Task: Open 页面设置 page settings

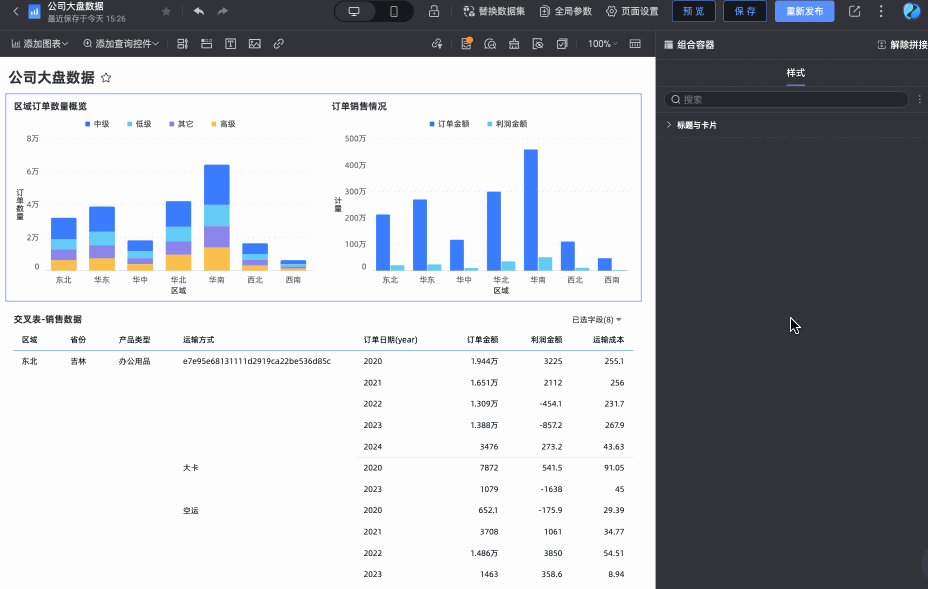Action: click(632, 11)
